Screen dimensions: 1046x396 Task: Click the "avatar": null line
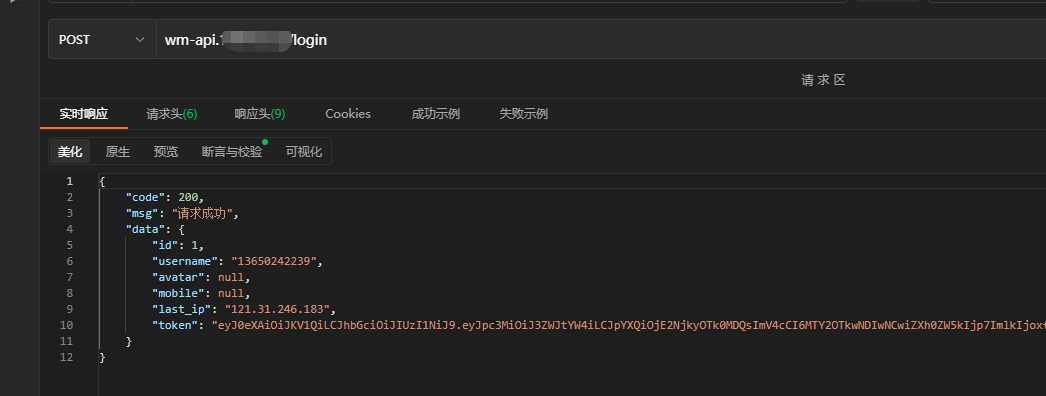pyautogui.click(x=201, y=277)
